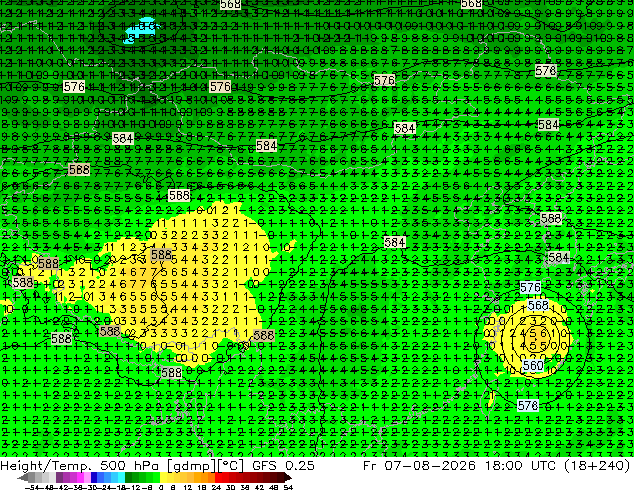Click the left gray arrow end of the color scale

[23, 478]
